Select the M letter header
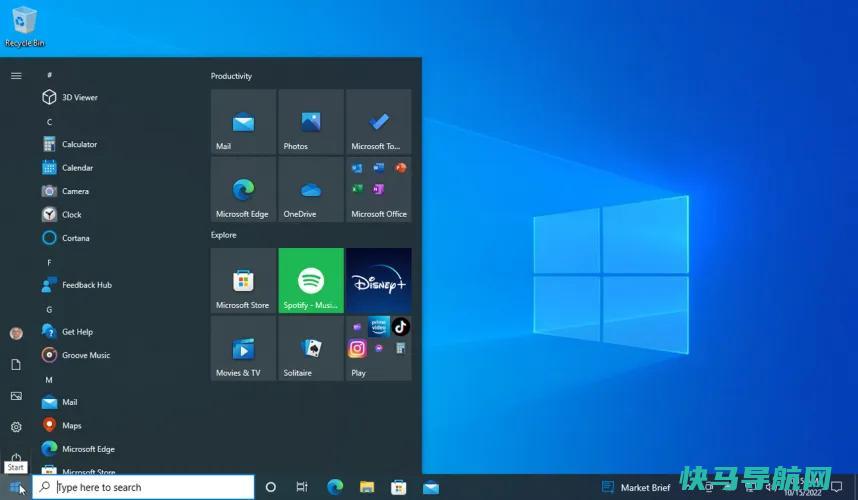This screenshot has width=858, height=500. pos(49,380)
